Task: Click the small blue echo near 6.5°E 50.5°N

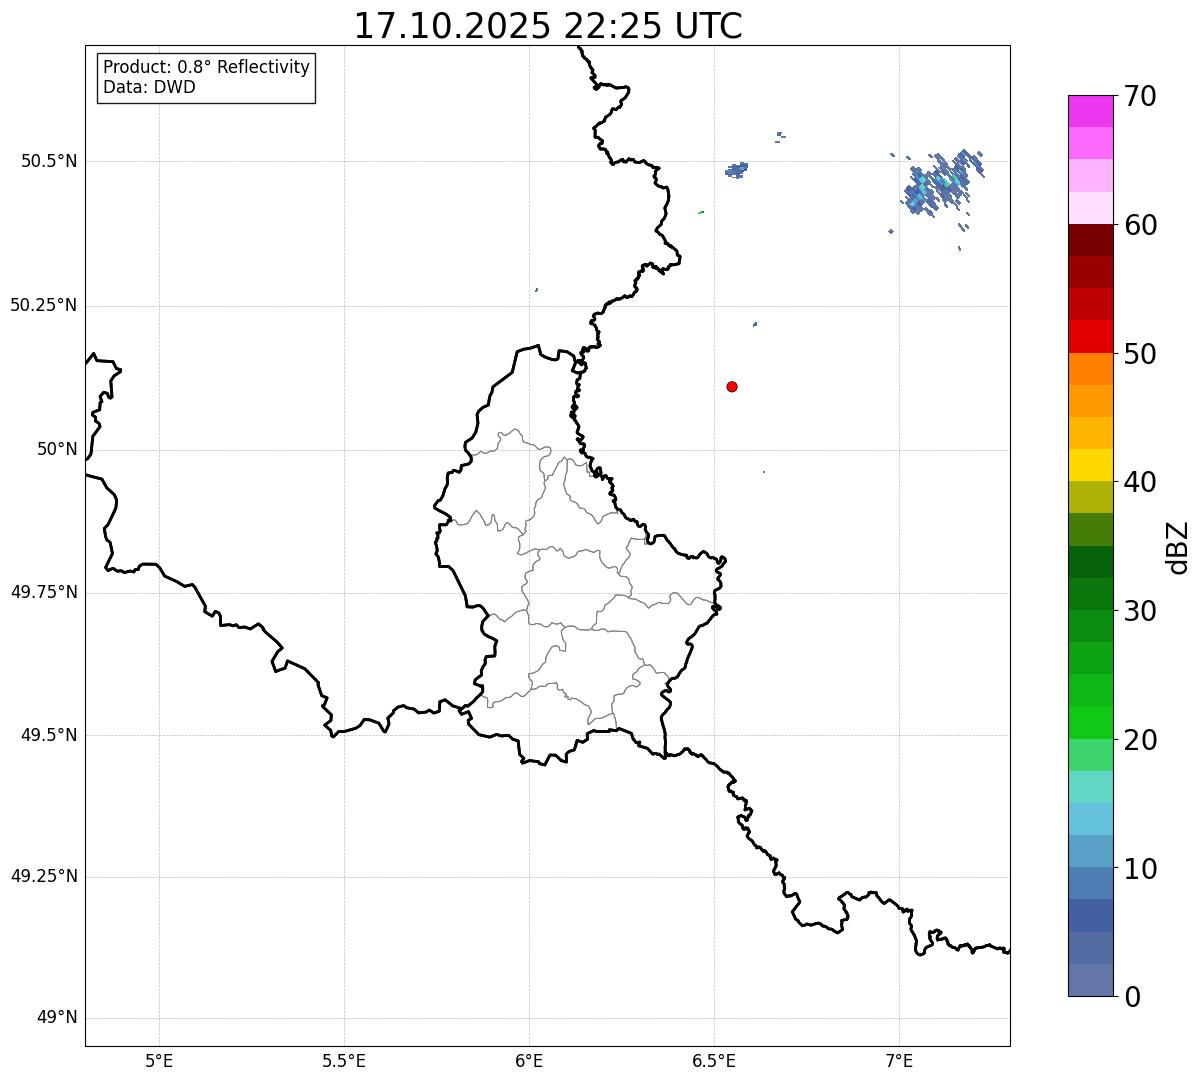Action: (737, 170)
